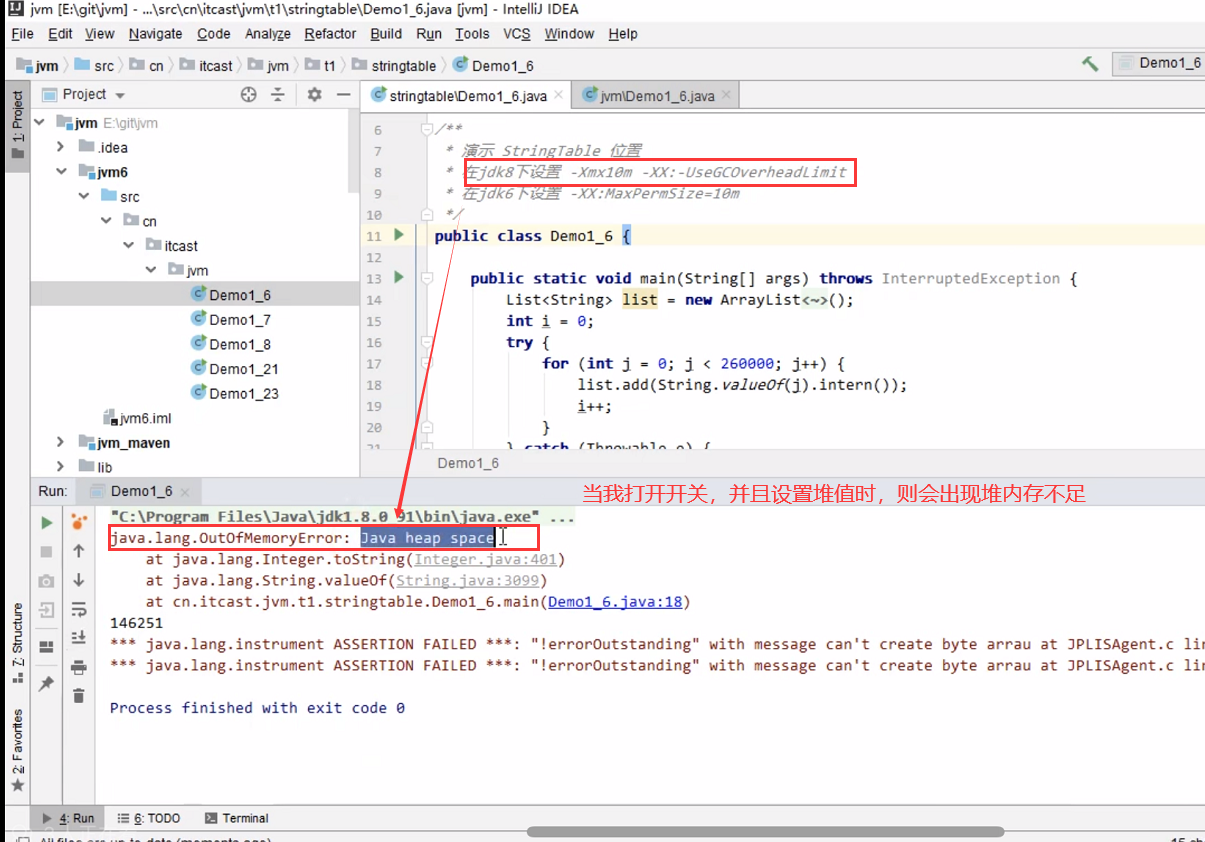Toggle the 7: Structure tool window button
1205x842 pixels.
click(x=16, y=642)
